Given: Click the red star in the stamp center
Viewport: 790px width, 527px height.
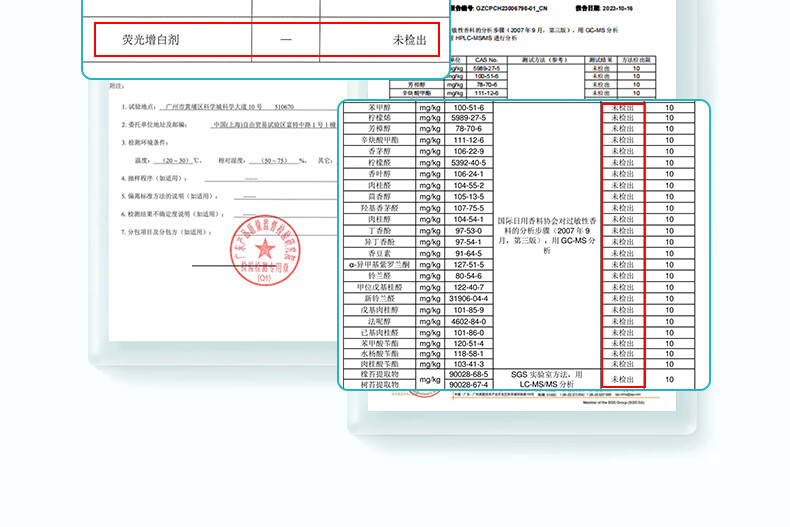Looking at the screenshot, I should coord(265,249).
